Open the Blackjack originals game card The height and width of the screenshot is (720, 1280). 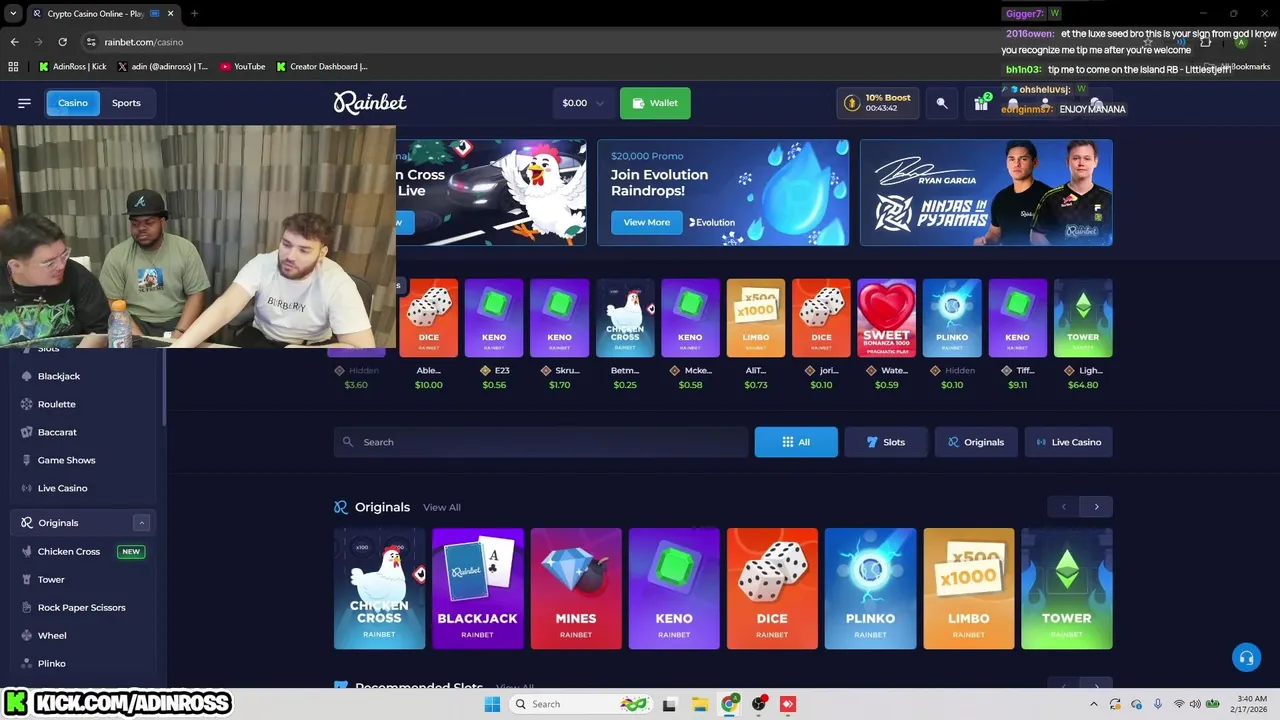point(477,589)
